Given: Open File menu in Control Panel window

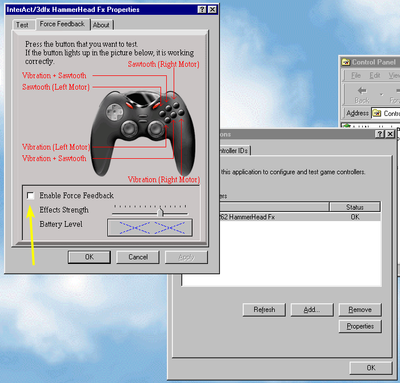Looking at the screenshot, I should 356,76.
